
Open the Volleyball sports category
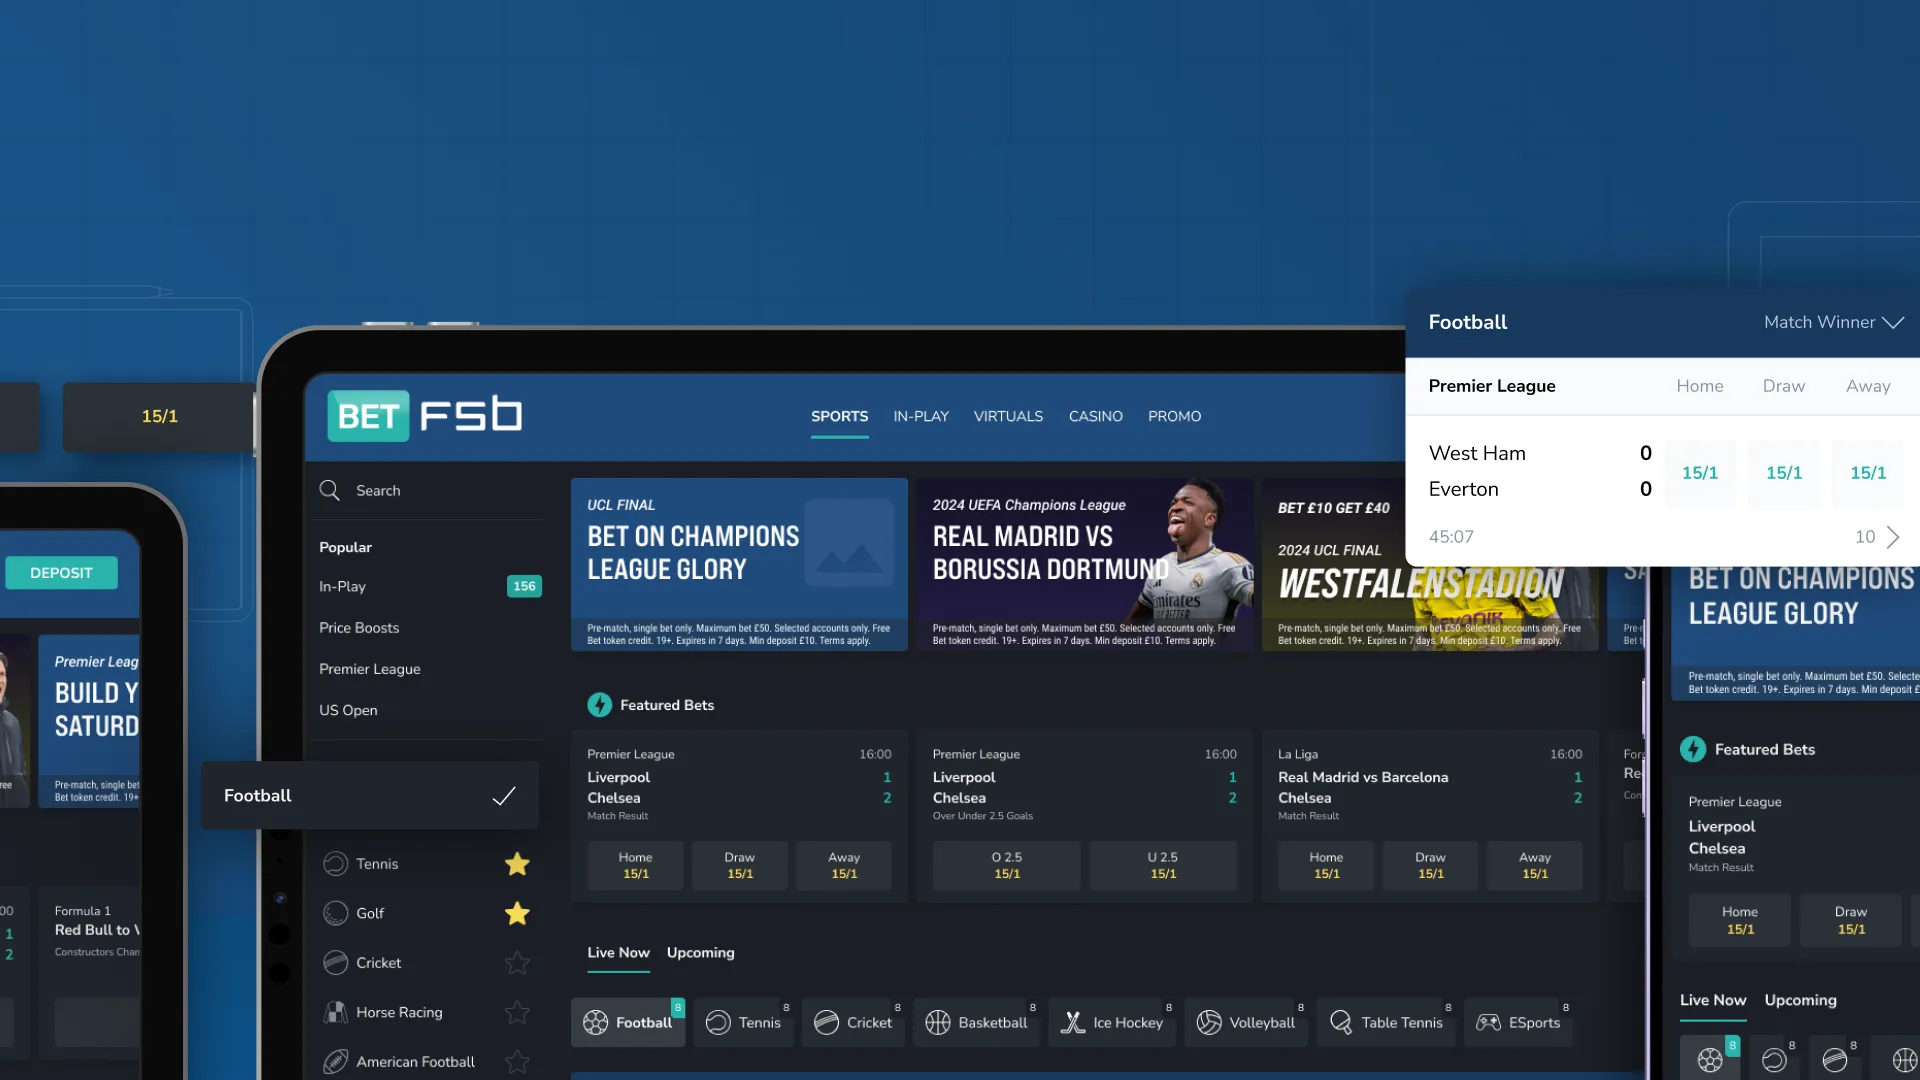pos(1207,1022)
